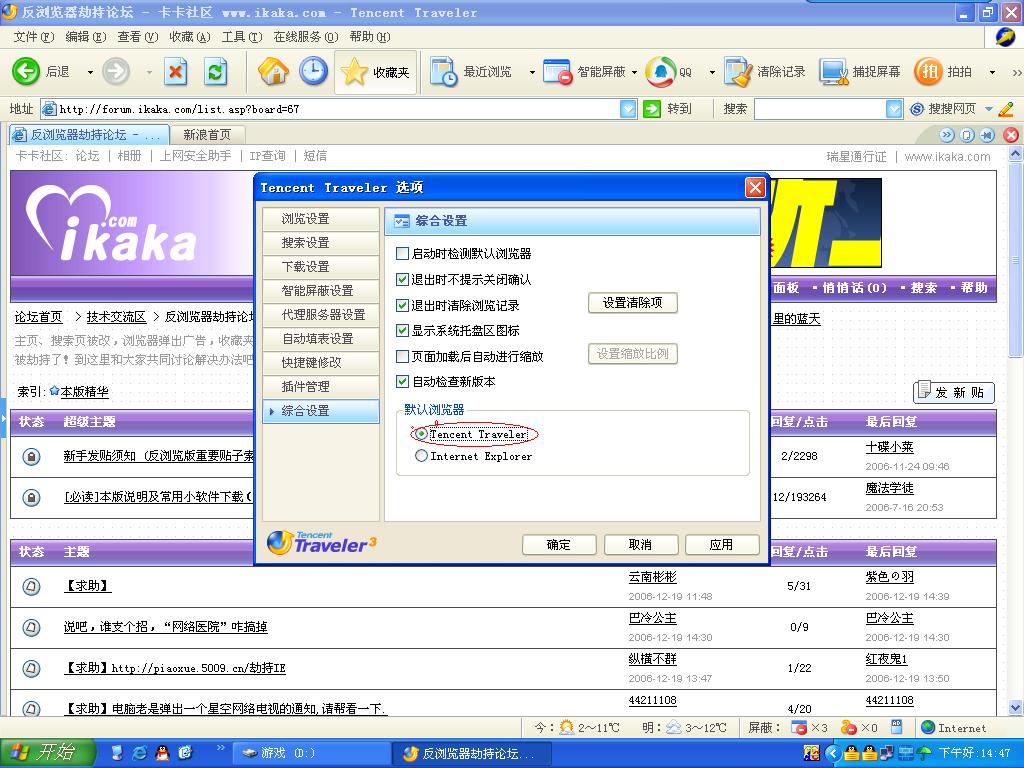Viewport: 1024px width, 768px height.
Task: Click the green Back arrow icon
Action: coord(26,71)
